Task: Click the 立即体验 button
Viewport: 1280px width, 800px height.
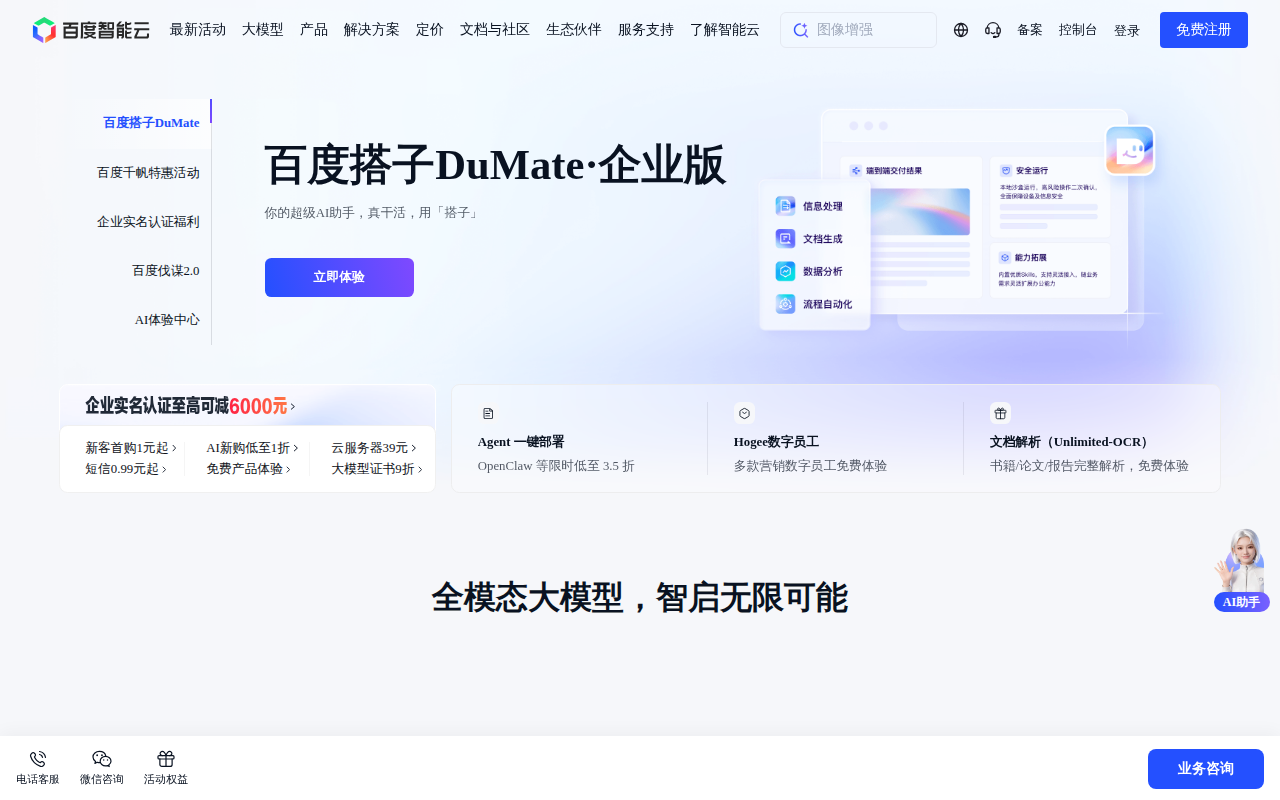Action: (339, 277)
